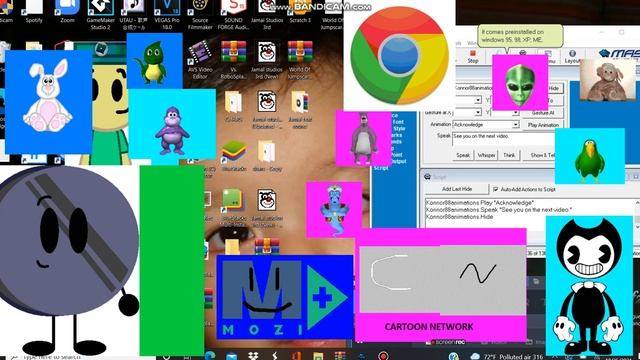Viewport: 640px width, 360px height.
Task: Select Jamal Studios 3rd icon in top row
Action: [267, 14]
